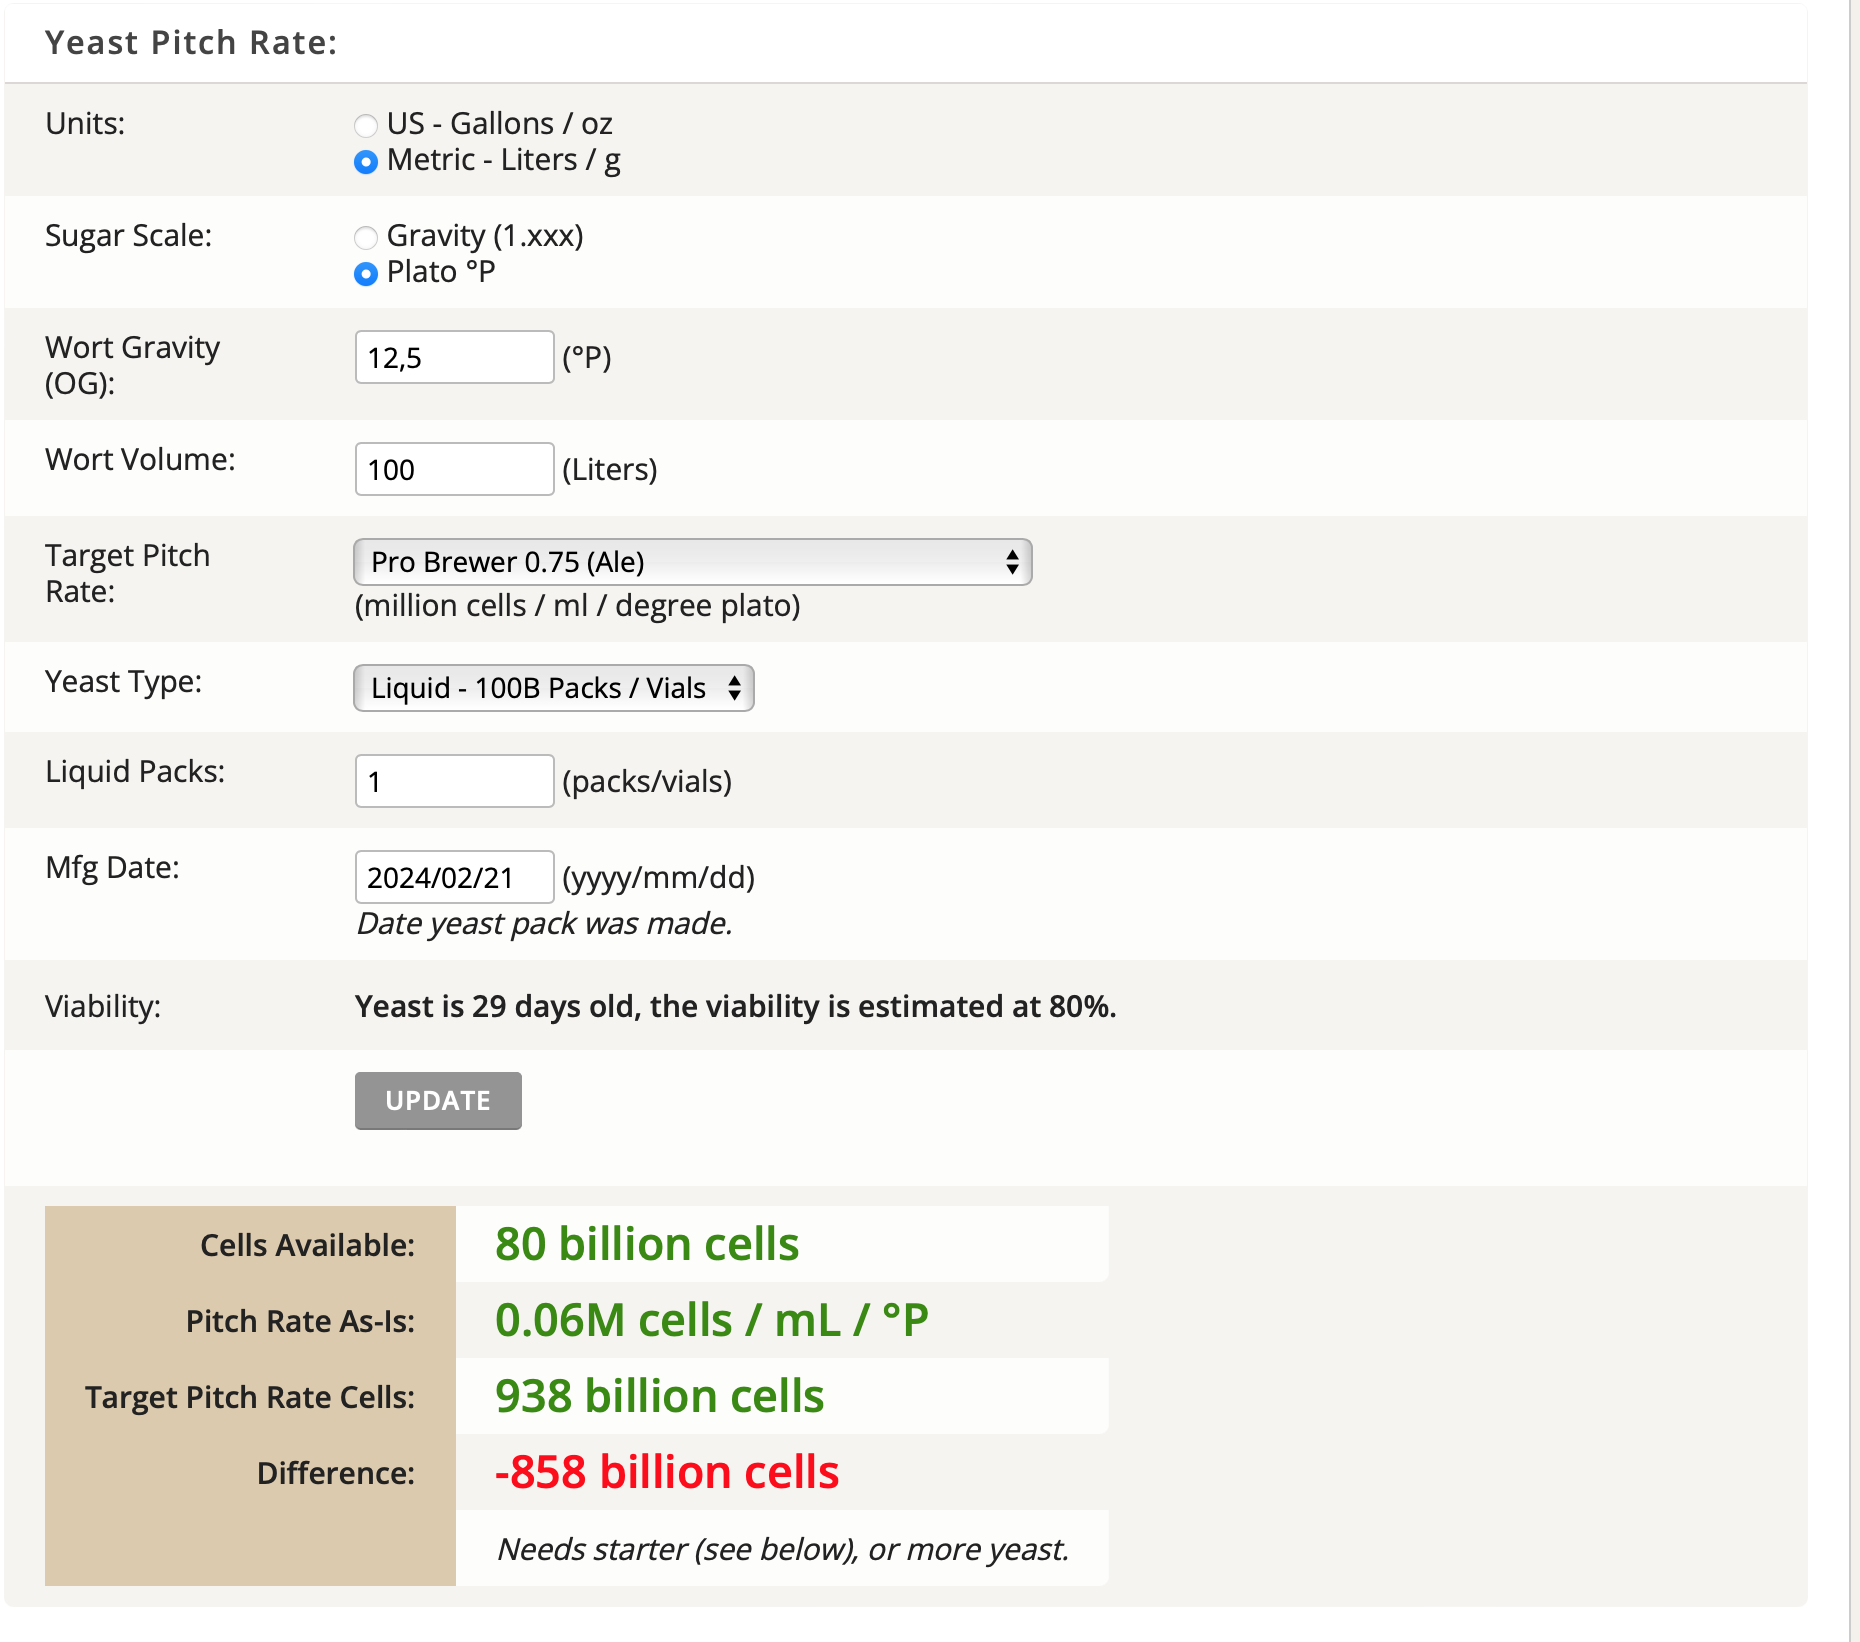Click the 80 billion cells available result
The width and height of the screenshot is (1860, 1642).
click(x=646, y=1244)
